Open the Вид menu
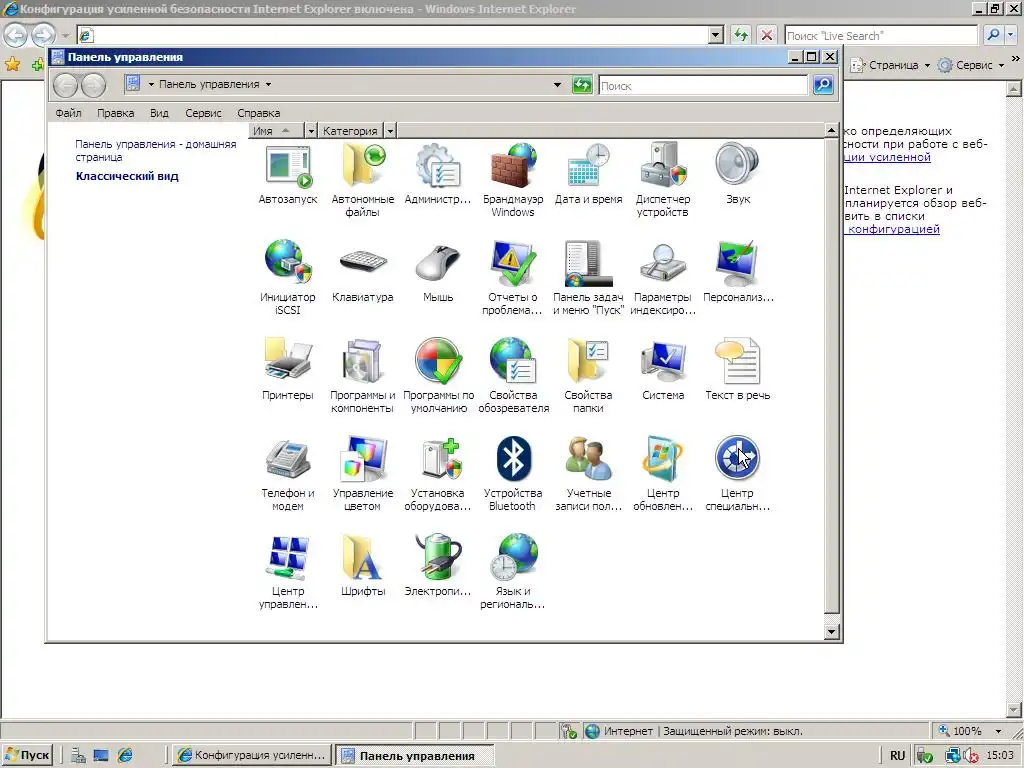Viewport: 1024px width, 768px height. coord(159,113)
